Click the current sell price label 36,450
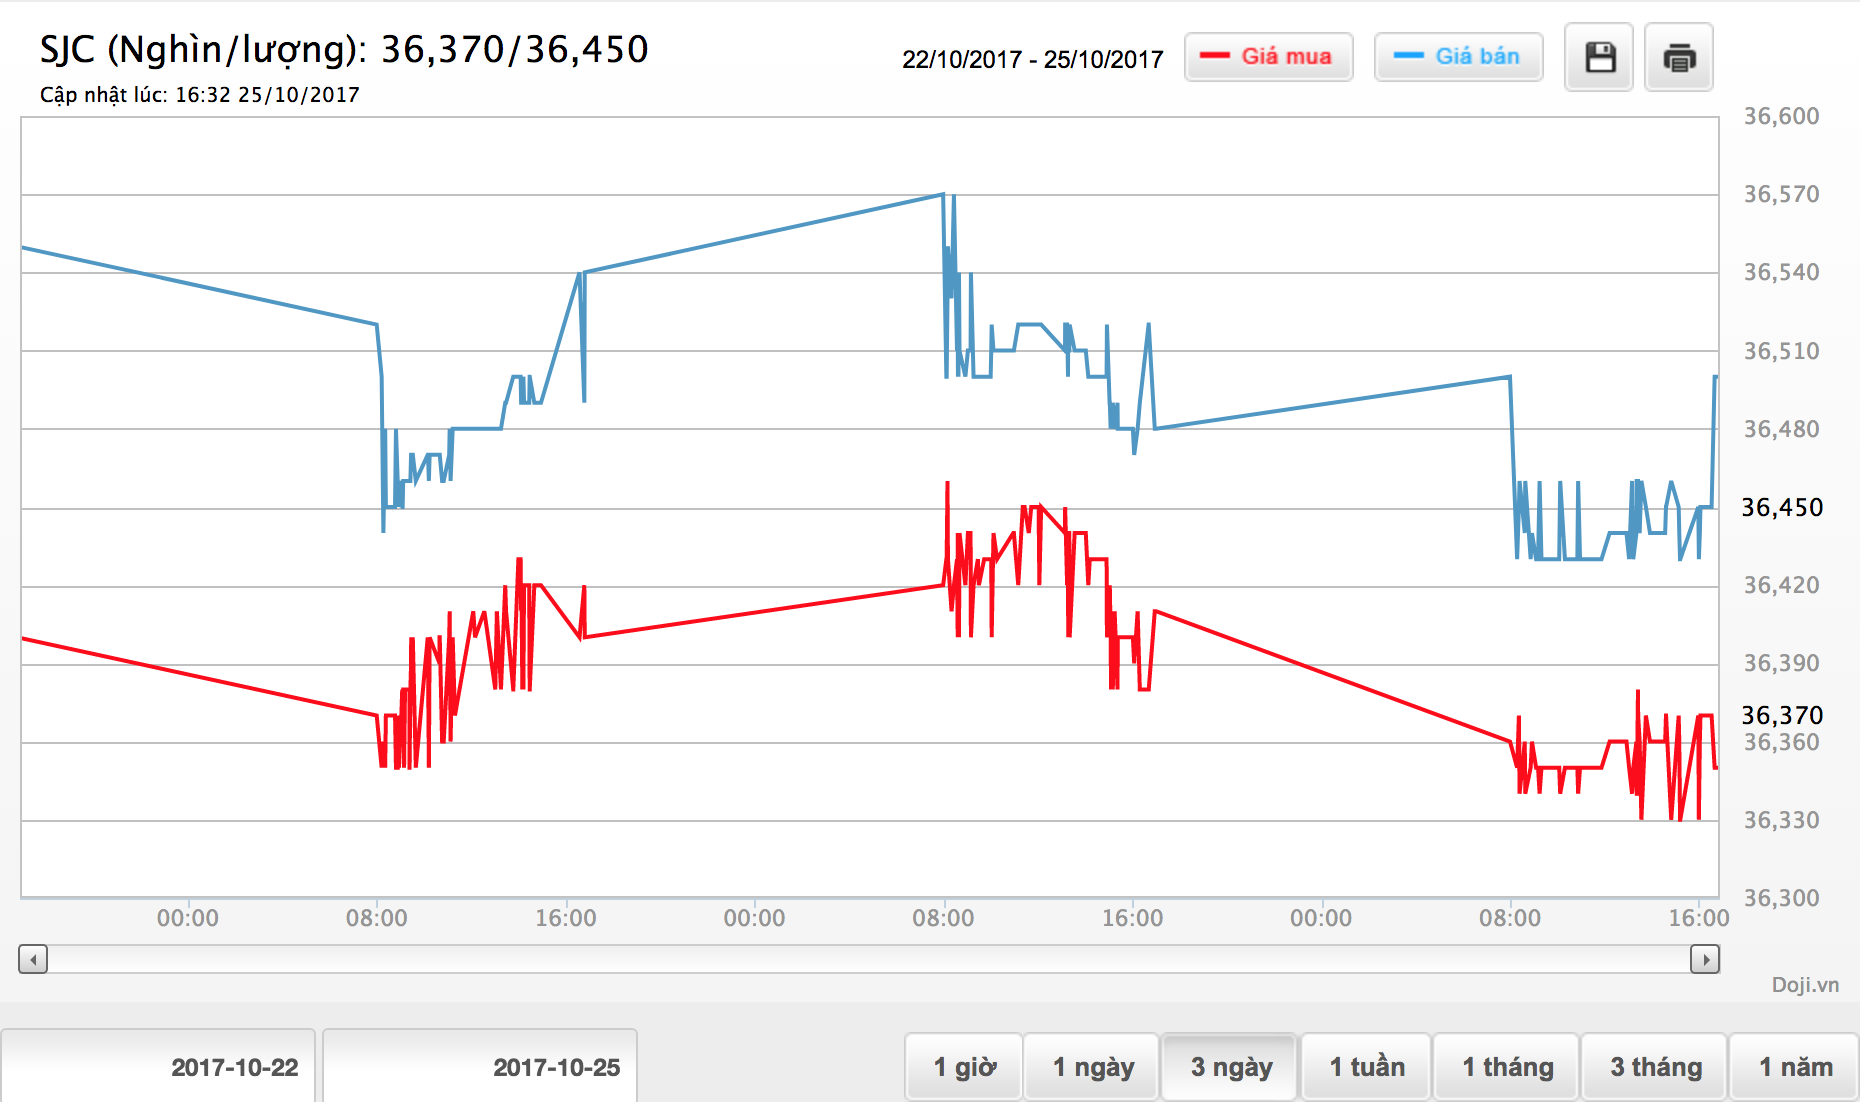1860x1102 pixels. click(1782, 508)
